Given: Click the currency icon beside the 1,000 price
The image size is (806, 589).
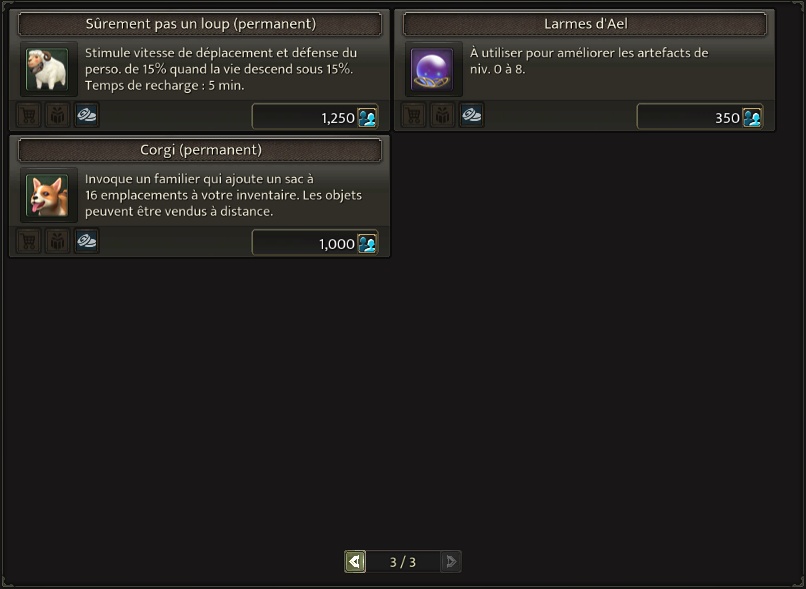Looking at the screenshot, I should point(367,244).
